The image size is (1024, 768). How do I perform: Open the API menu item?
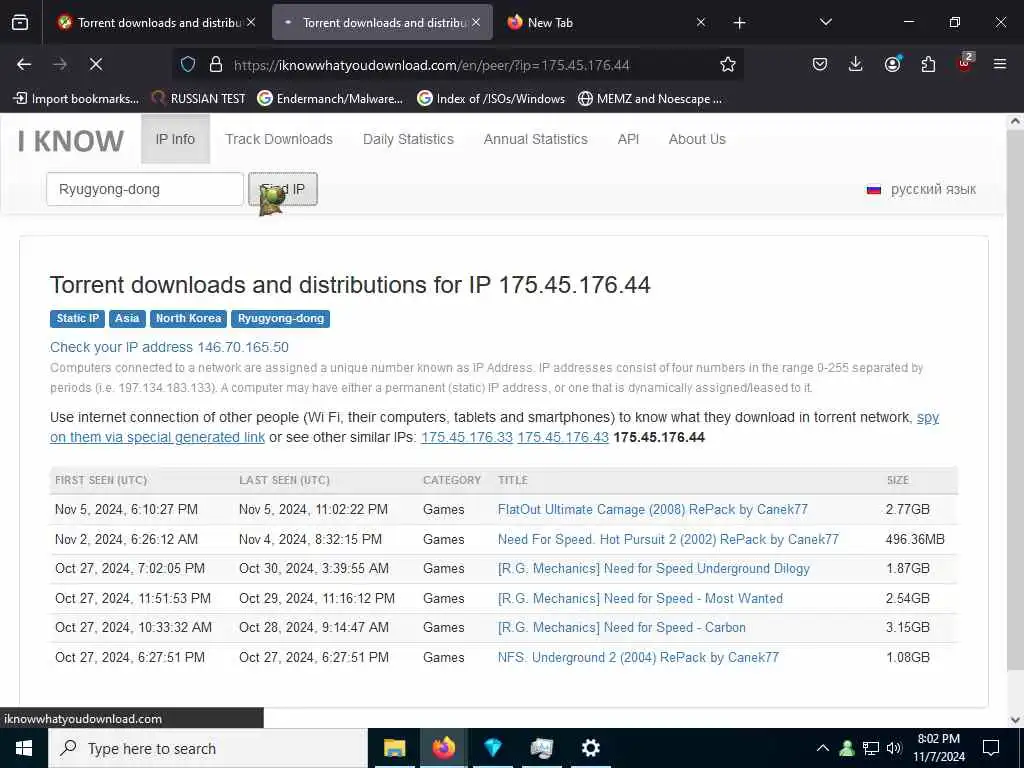(x=628, y=139)
